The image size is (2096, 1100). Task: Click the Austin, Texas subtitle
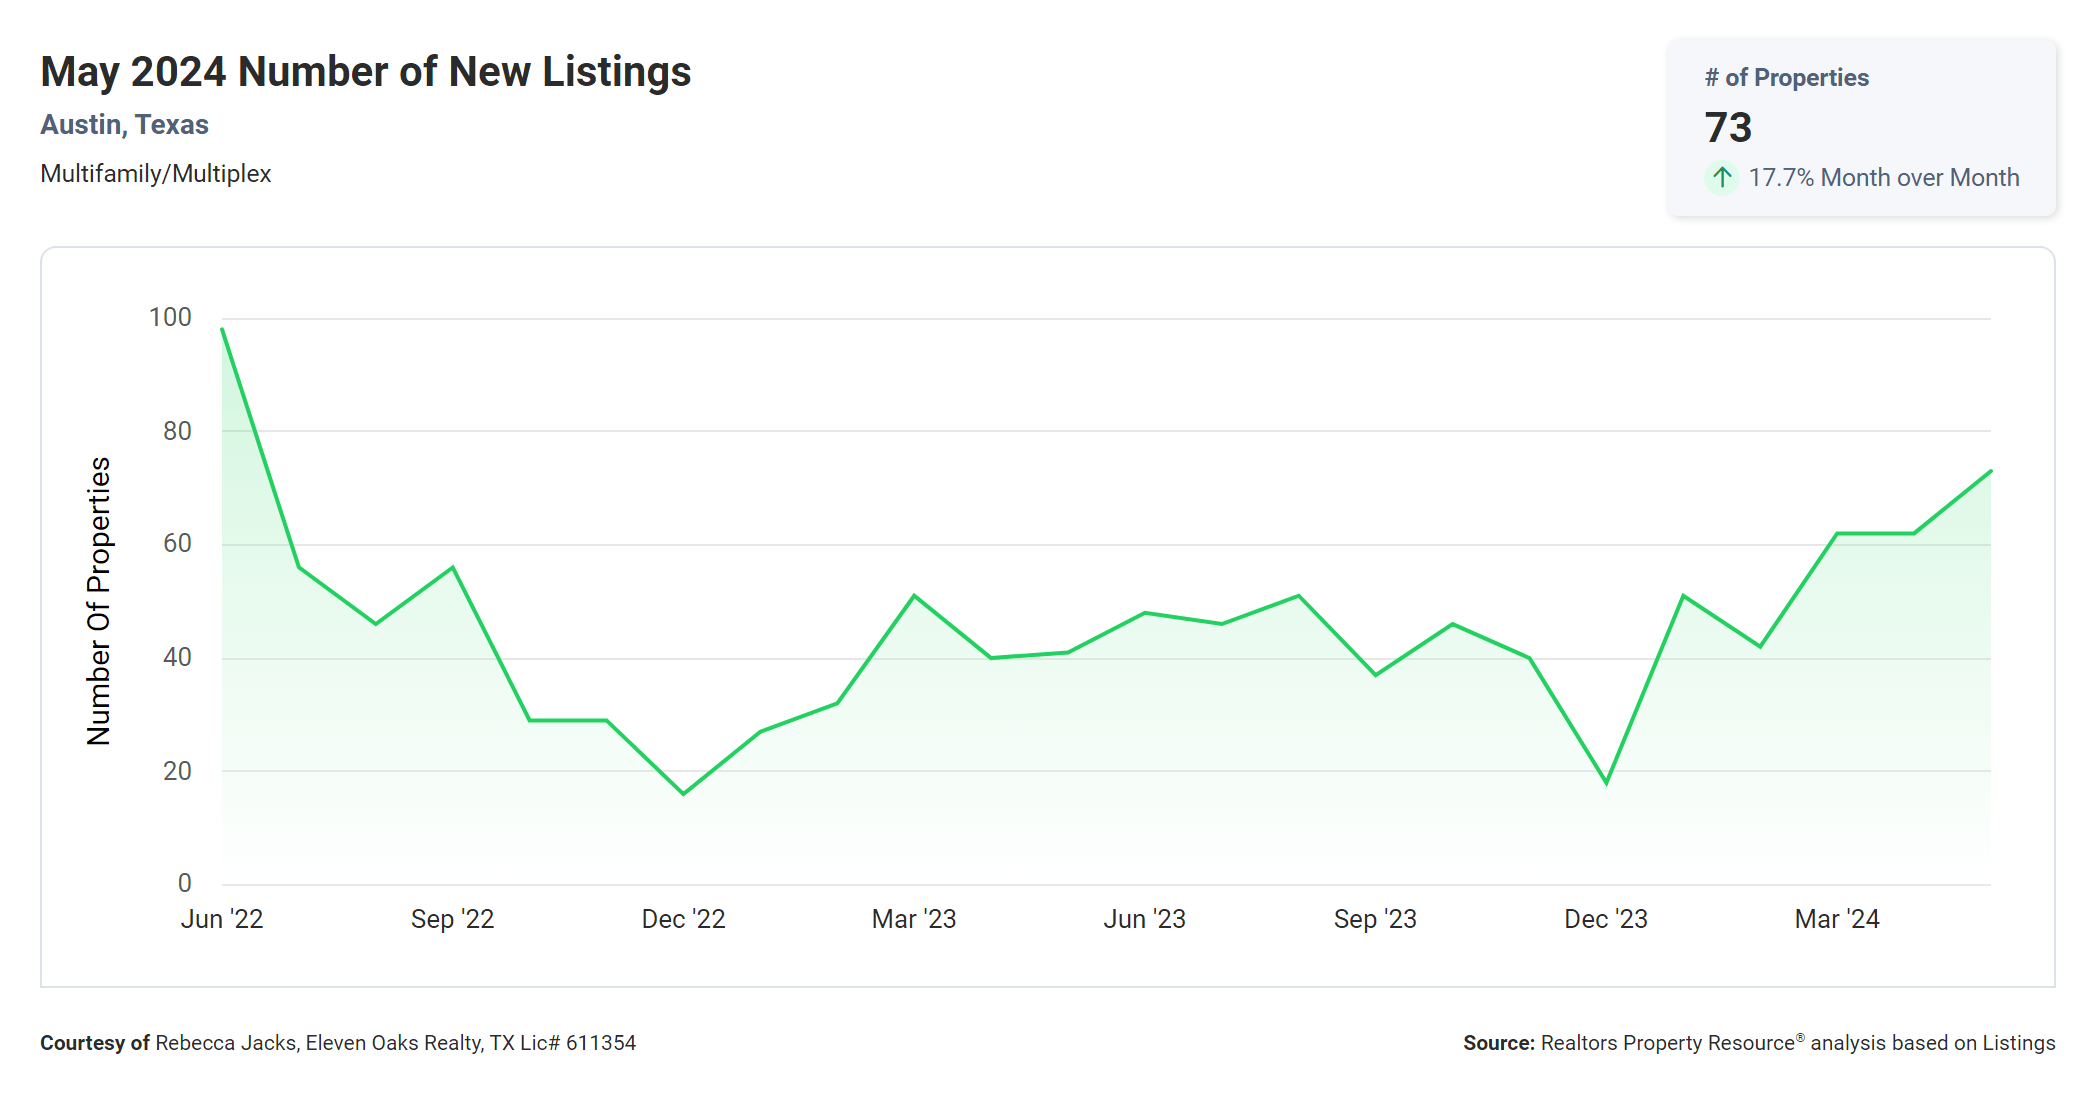pos(124,125)
